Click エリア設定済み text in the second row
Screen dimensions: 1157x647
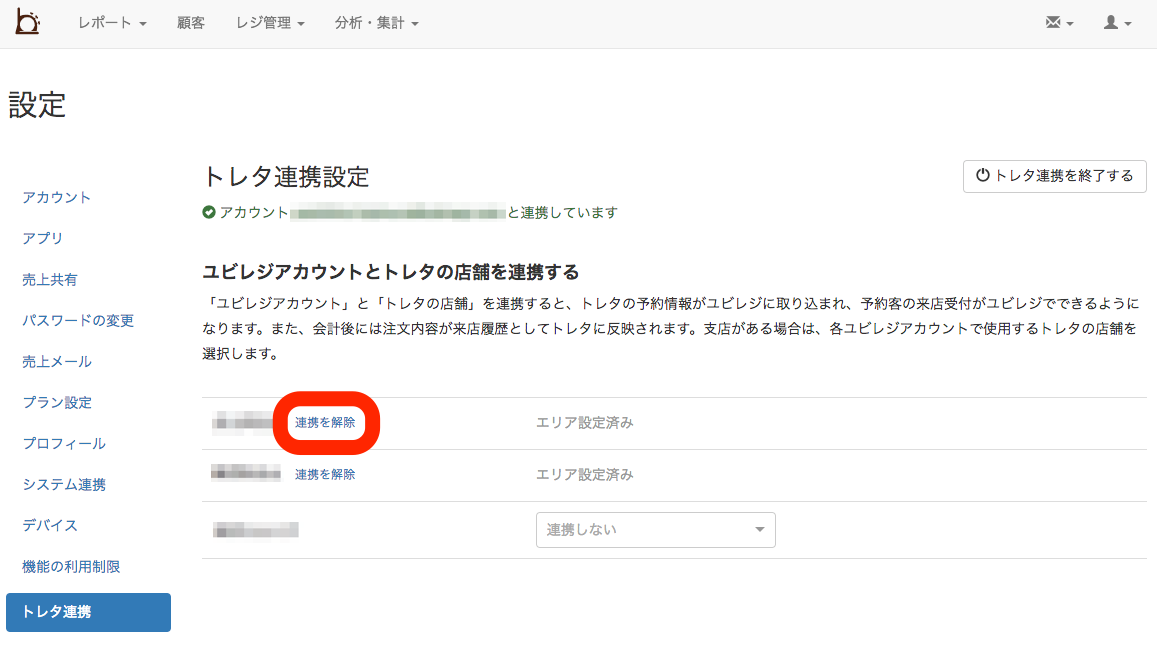[x=584, y=474]
